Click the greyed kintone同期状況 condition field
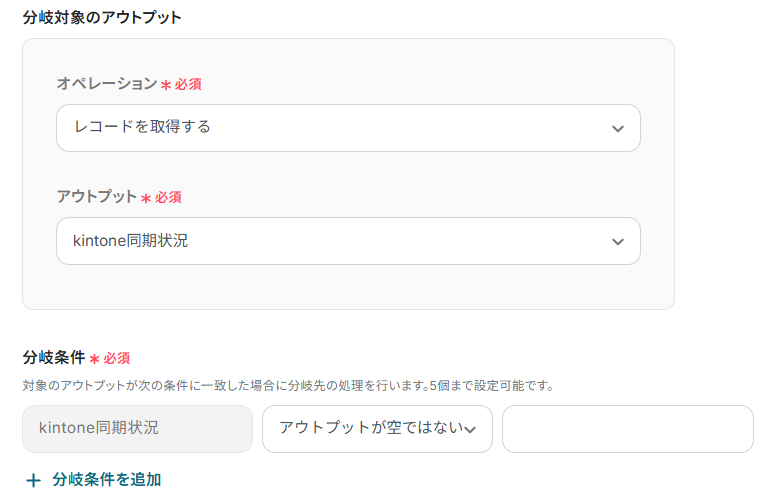The width and height of the screenshot is (761, 494). coord(137,429)
